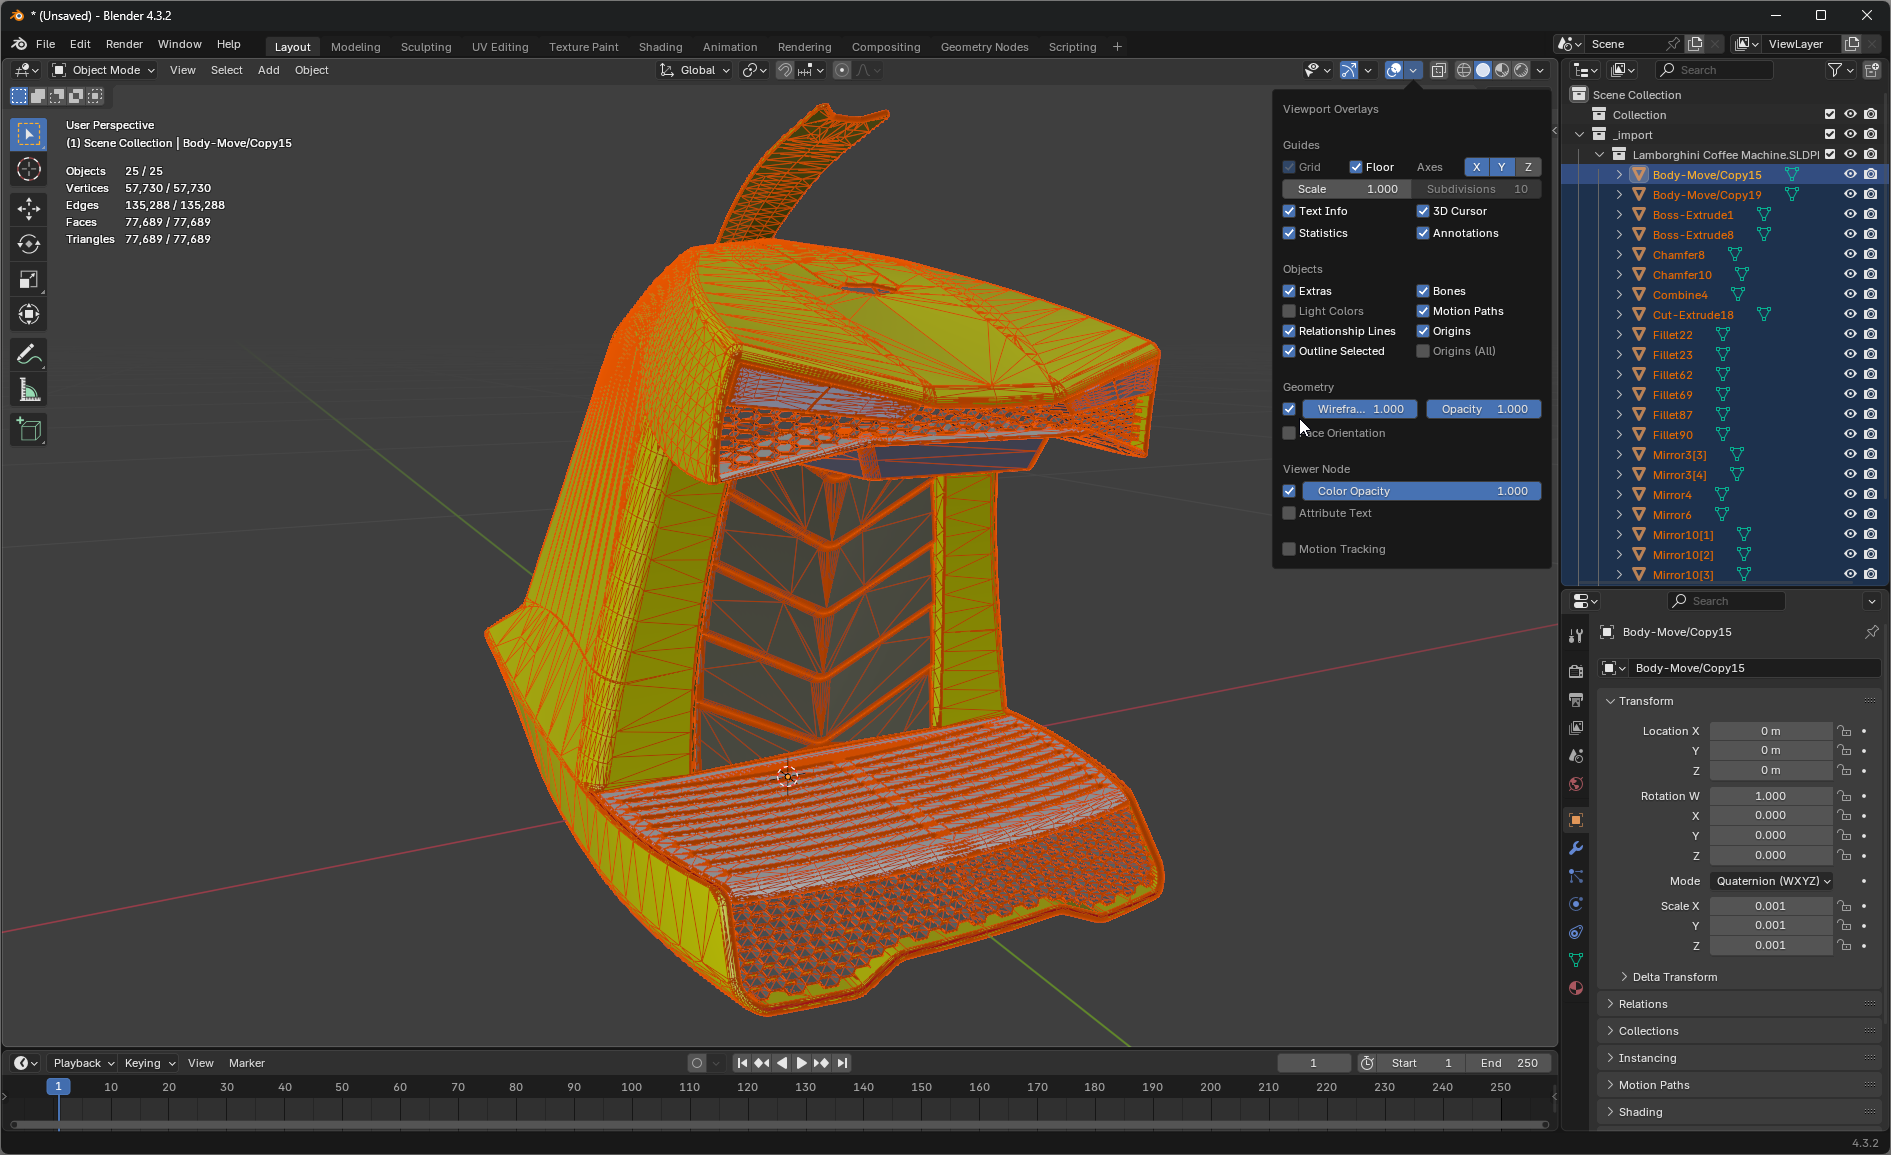Screen dimensions: 1891x1155
Task: Switch to the Shading workspace tab
Action: click(660, 47)
